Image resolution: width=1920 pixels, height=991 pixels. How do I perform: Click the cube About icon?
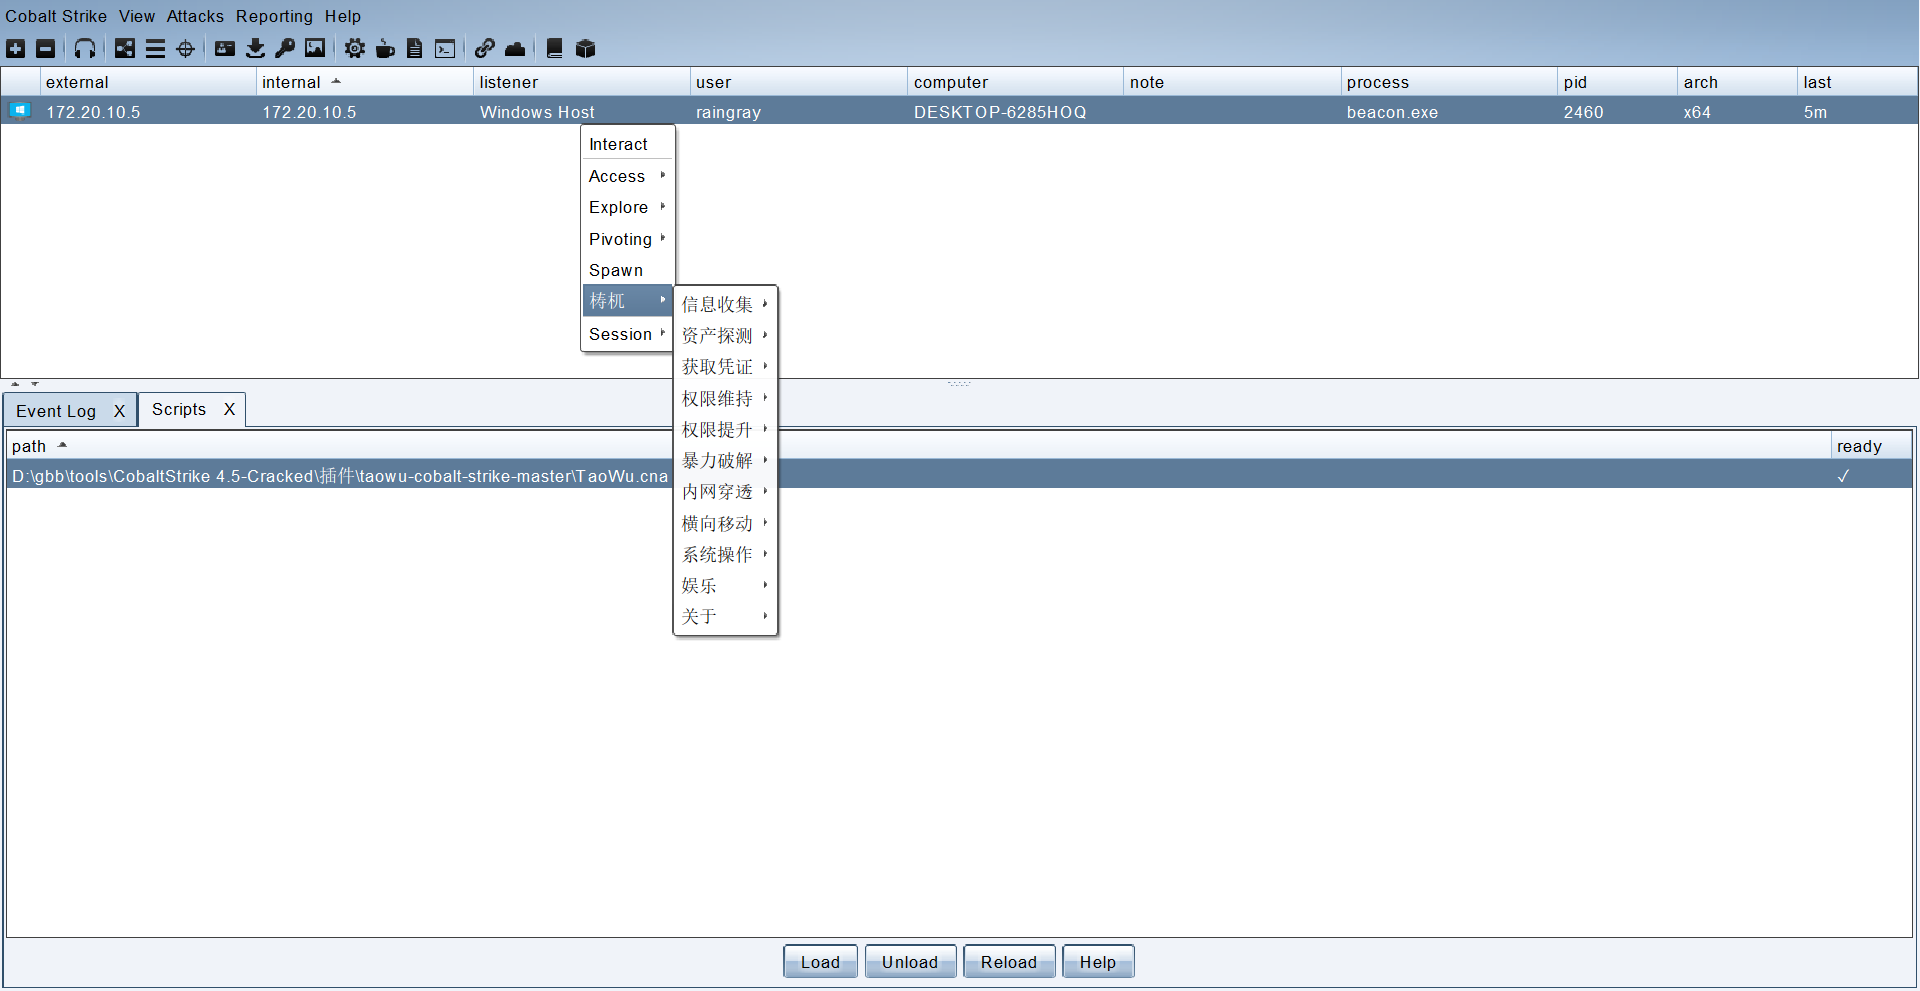coord(586,48)
